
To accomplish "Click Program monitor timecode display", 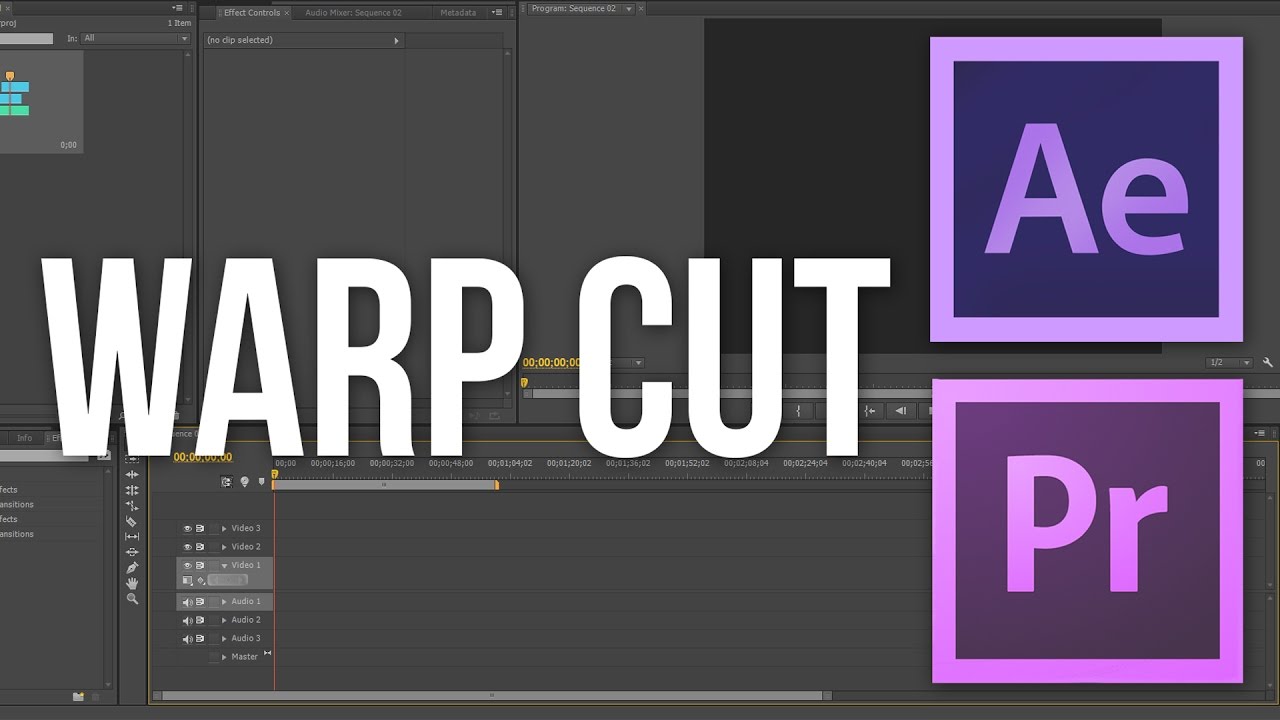I will (551, 363).
